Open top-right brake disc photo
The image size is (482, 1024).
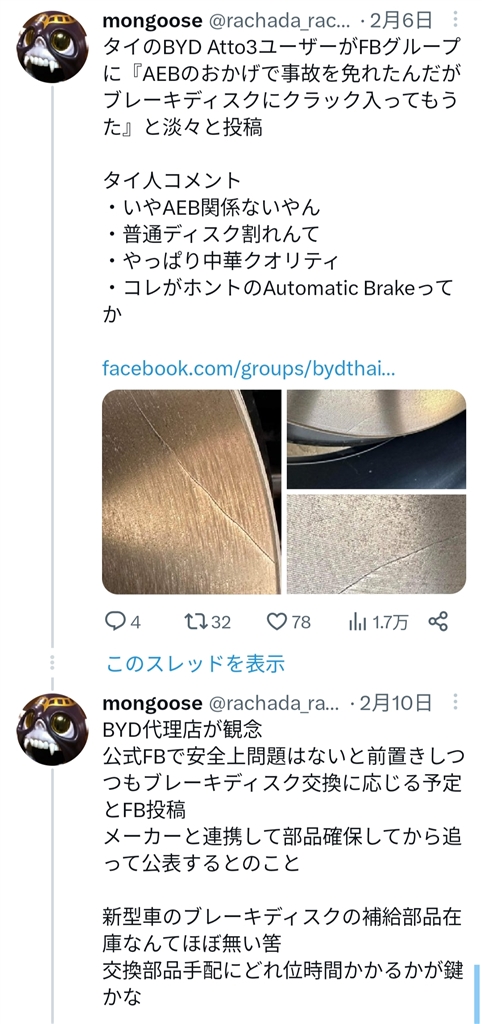tap(376, 440)
